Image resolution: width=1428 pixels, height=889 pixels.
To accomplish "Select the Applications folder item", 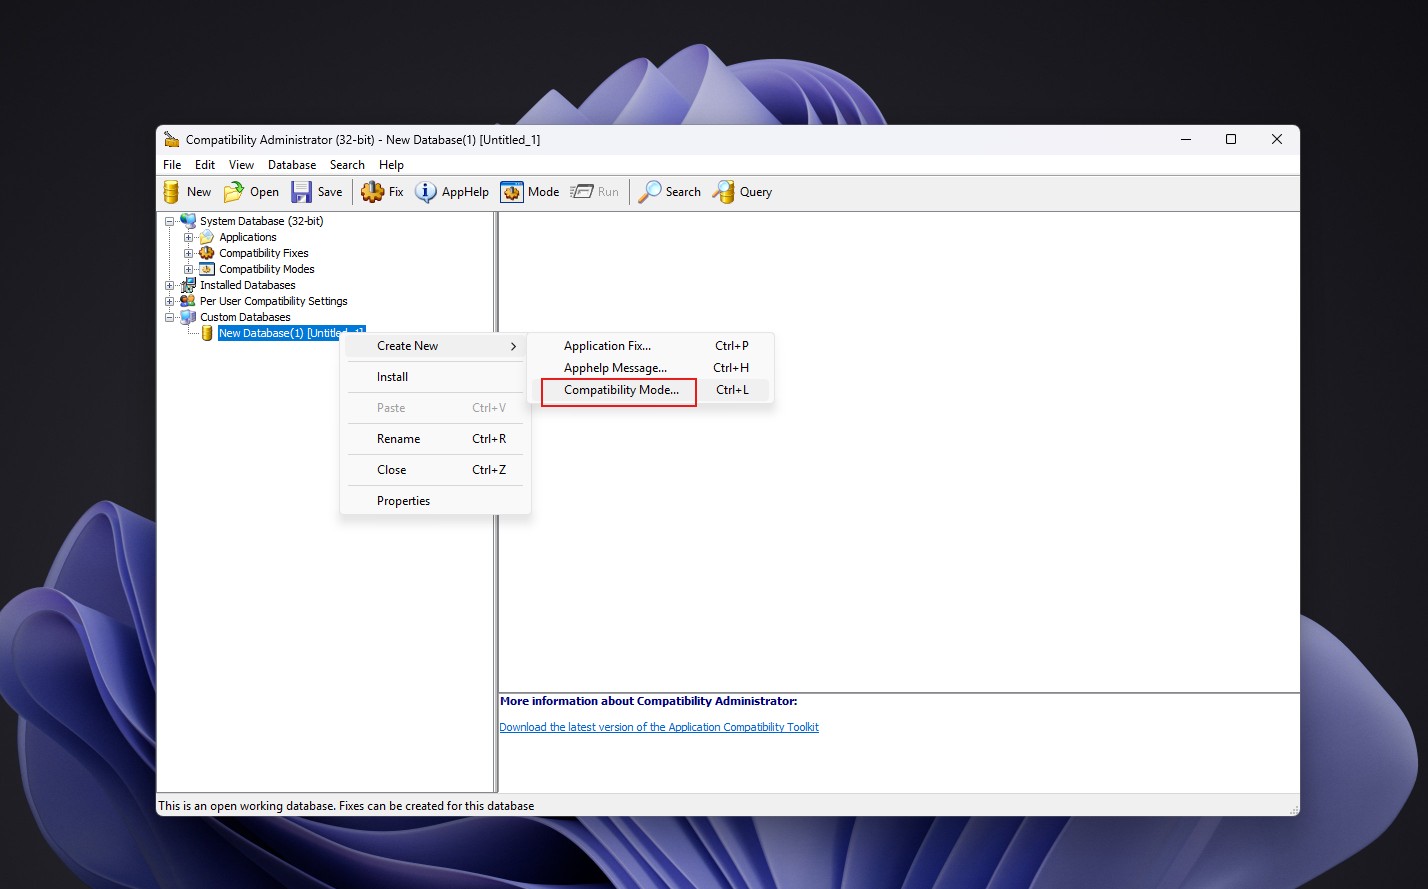I will pyautogui.click(x=248, y=237).
